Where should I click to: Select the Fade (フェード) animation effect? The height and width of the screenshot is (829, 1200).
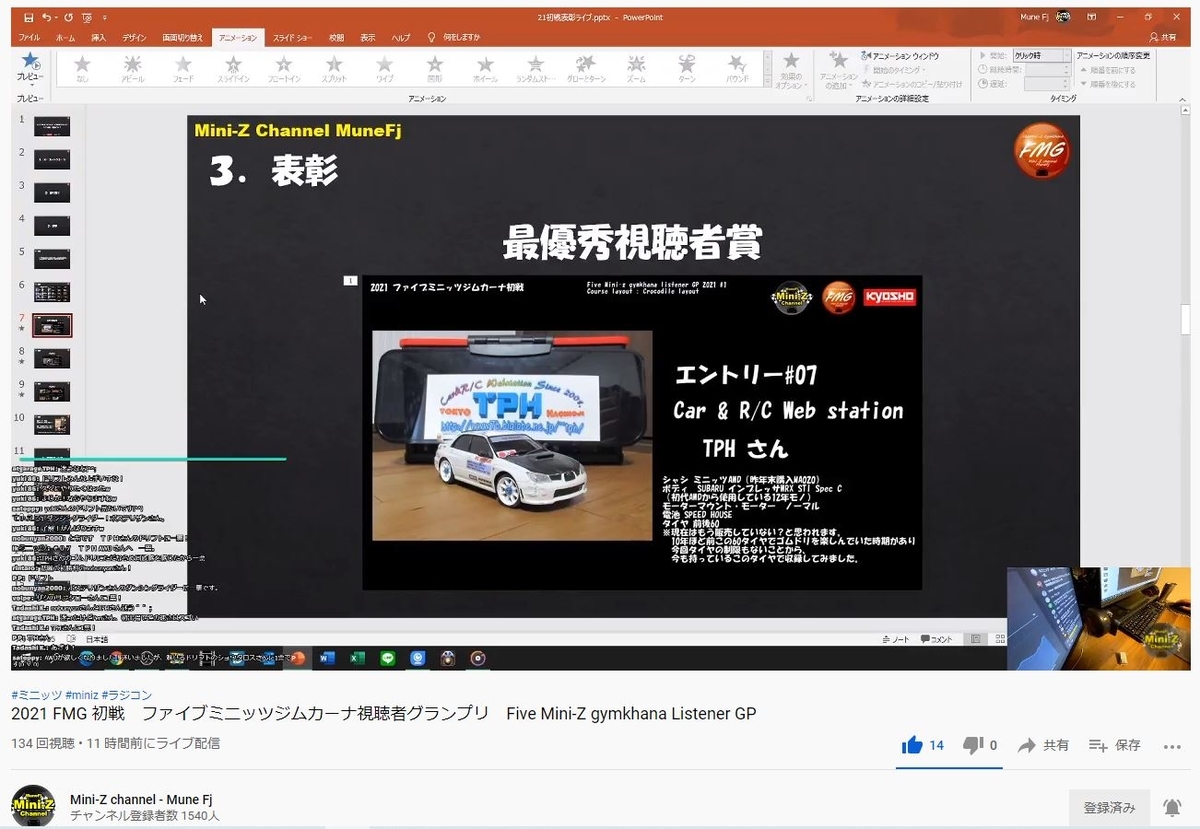coord(183,69)
